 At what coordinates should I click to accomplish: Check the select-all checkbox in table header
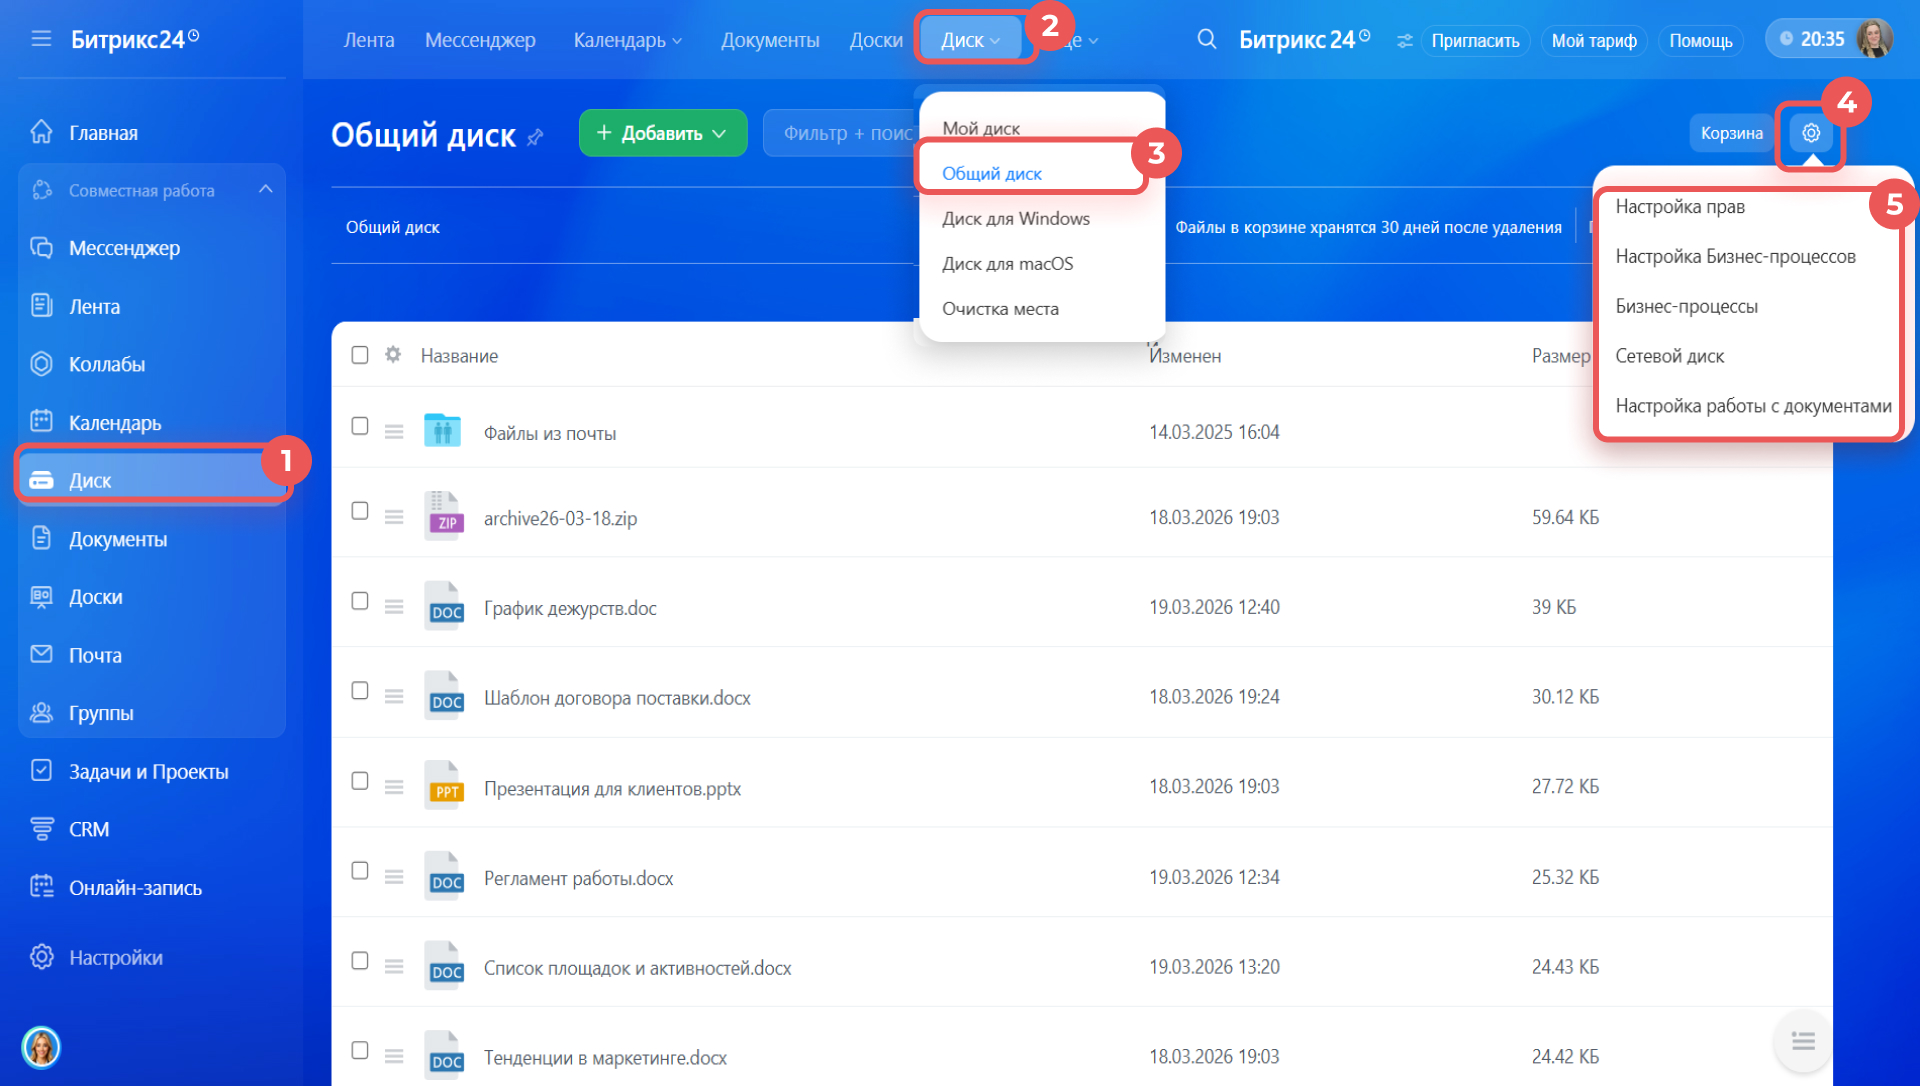360,355
